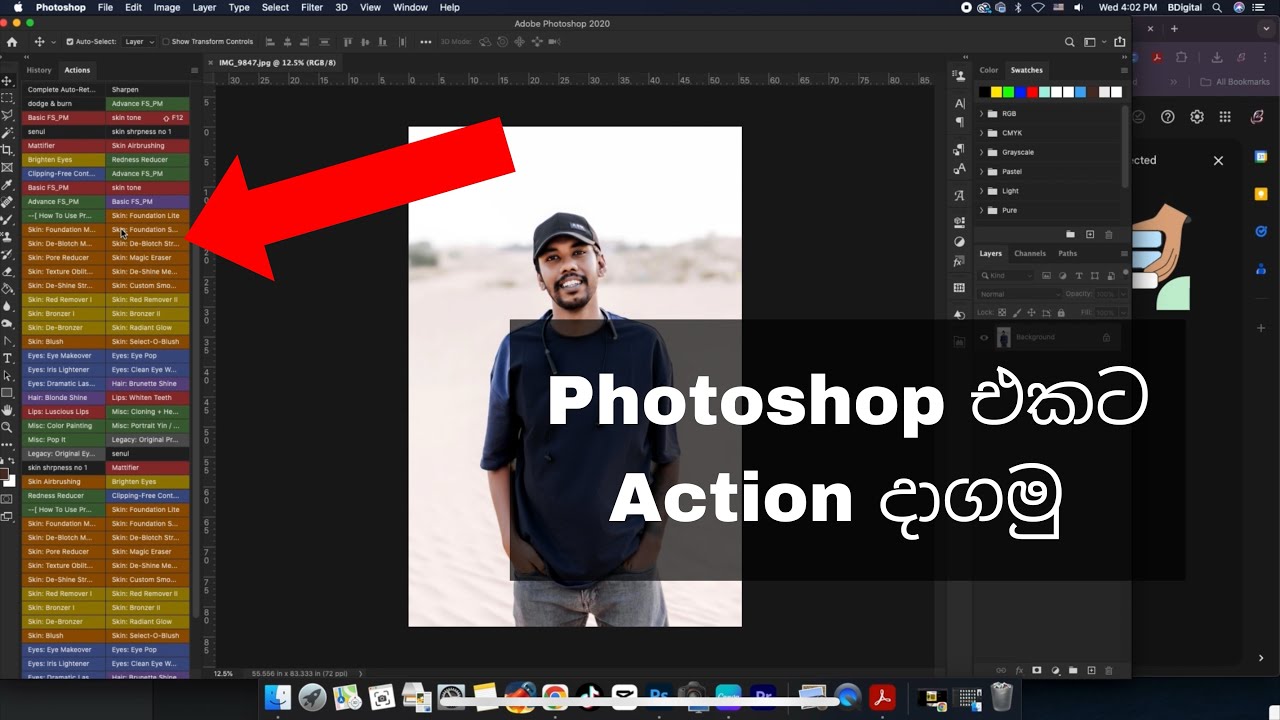Viewport: 1280px width, 720px height.
Task: Create a new swatch with plus icon
Action: point(1090,234)
